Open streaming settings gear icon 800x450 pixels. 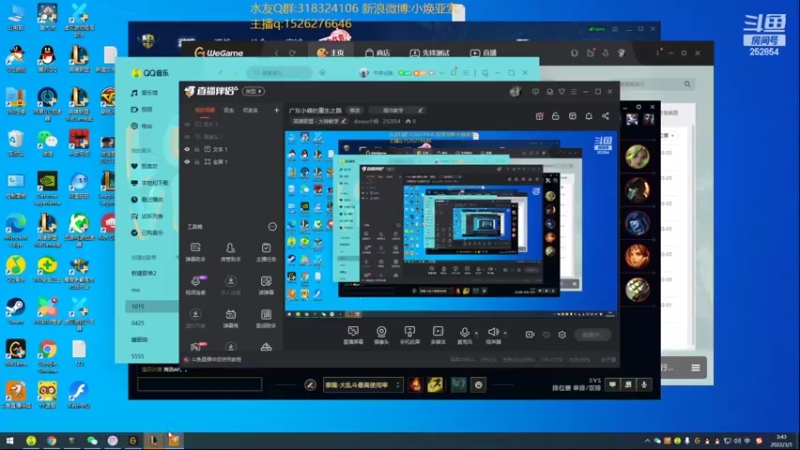(562, 335)
